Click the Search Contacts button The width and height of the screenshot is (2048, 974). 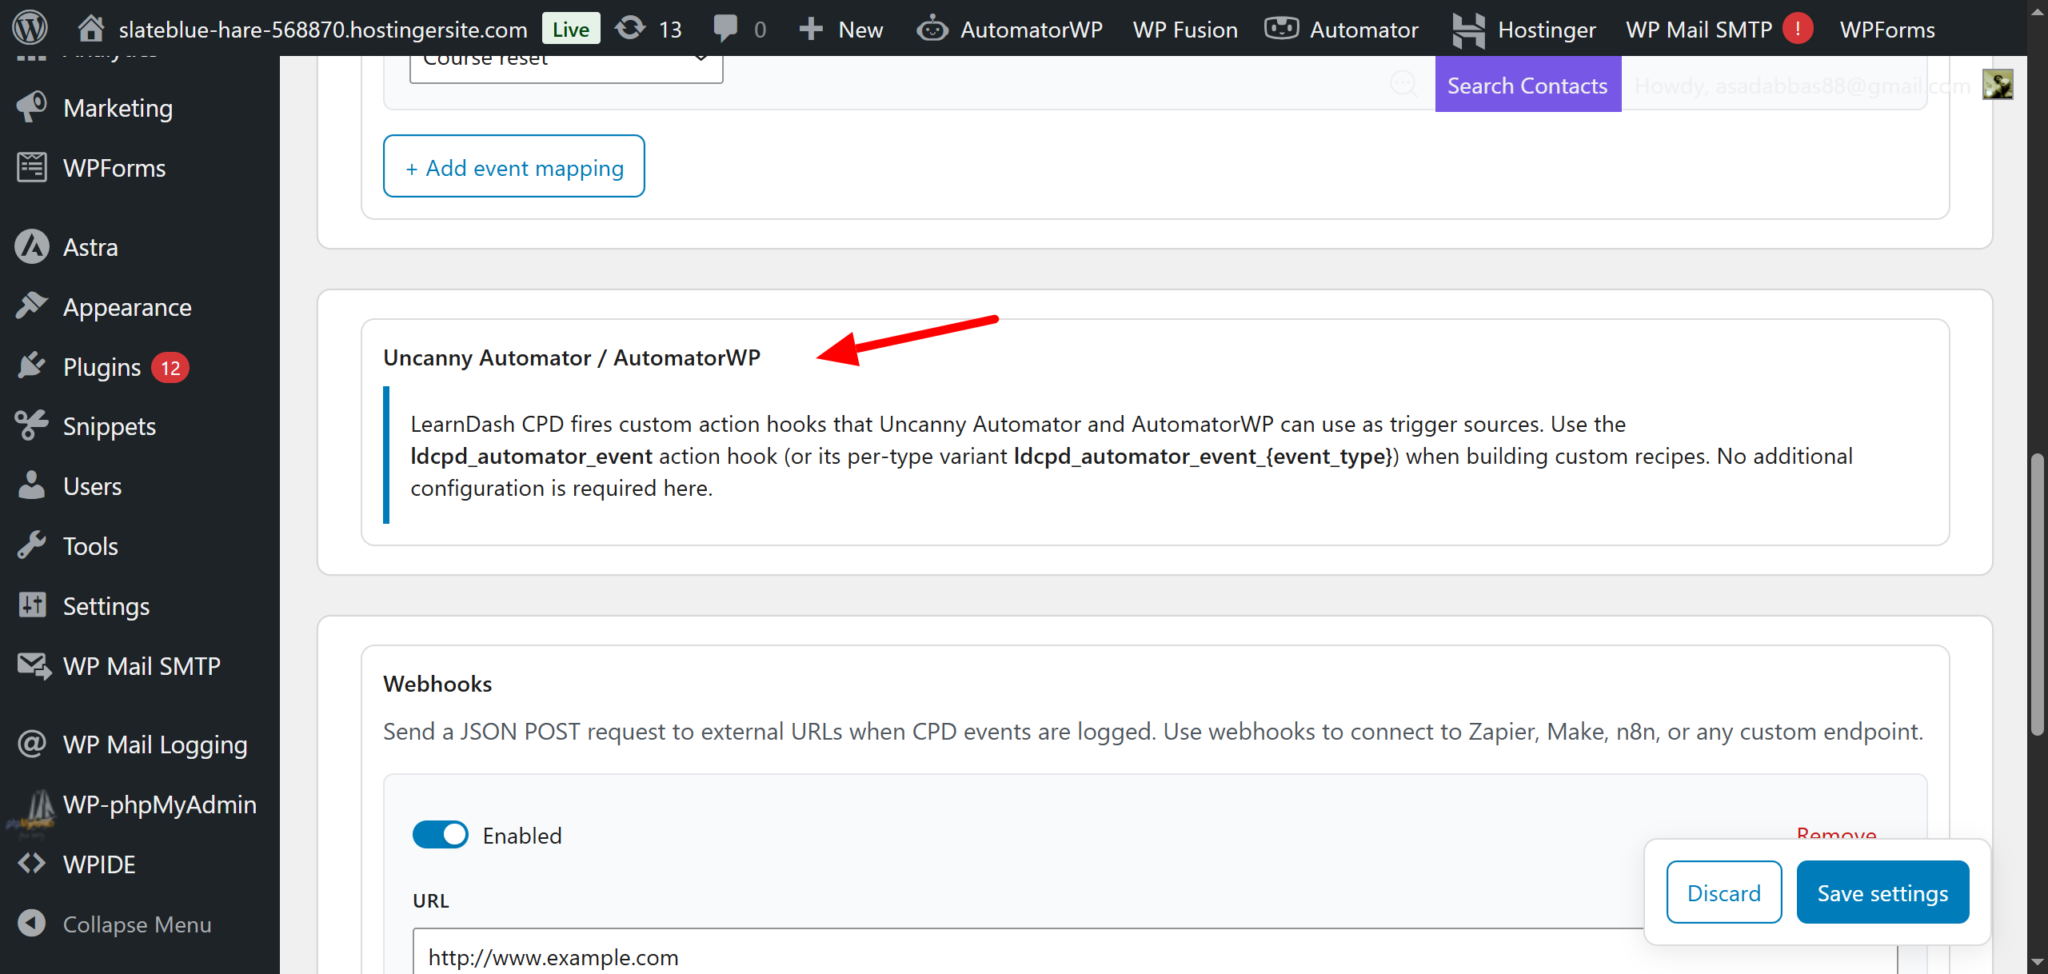(1528, 85)
